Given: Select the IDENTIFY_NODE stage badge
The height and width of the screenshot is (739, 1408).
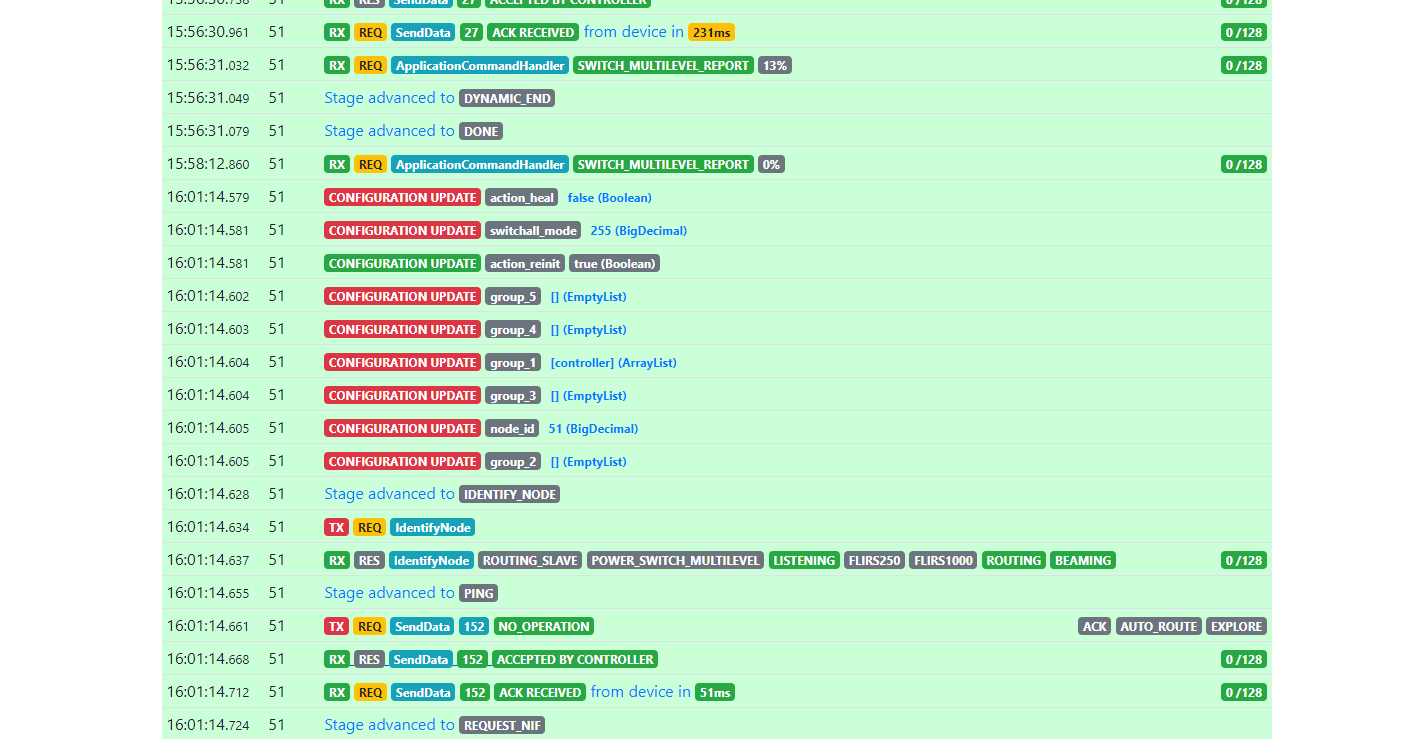Looking at the screenshot, I should 509,495.
